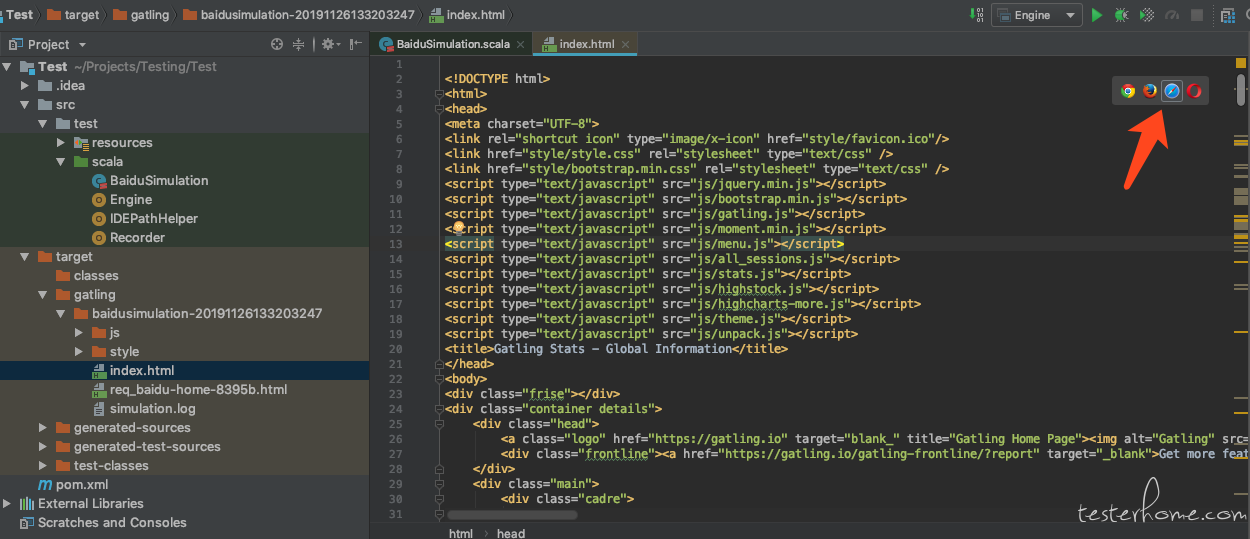The height and width of the screenshot is (539, 1250).
Task: Start debugging with the bug icon
Action: (1122, 15)
